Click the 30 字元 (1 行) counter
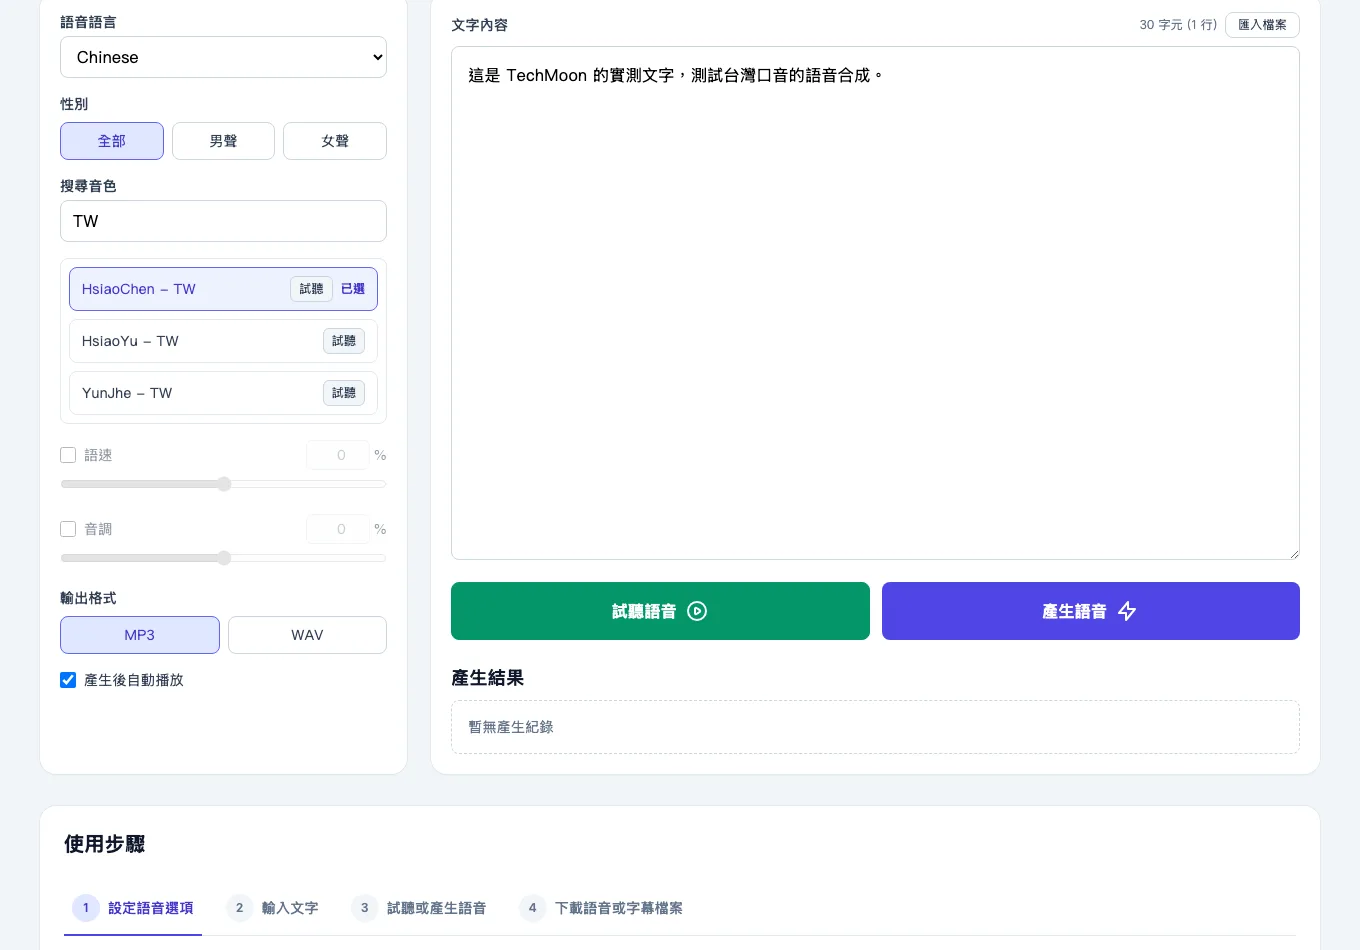The width and height of the screenshot is (1360, 950). pos(1178,25)
